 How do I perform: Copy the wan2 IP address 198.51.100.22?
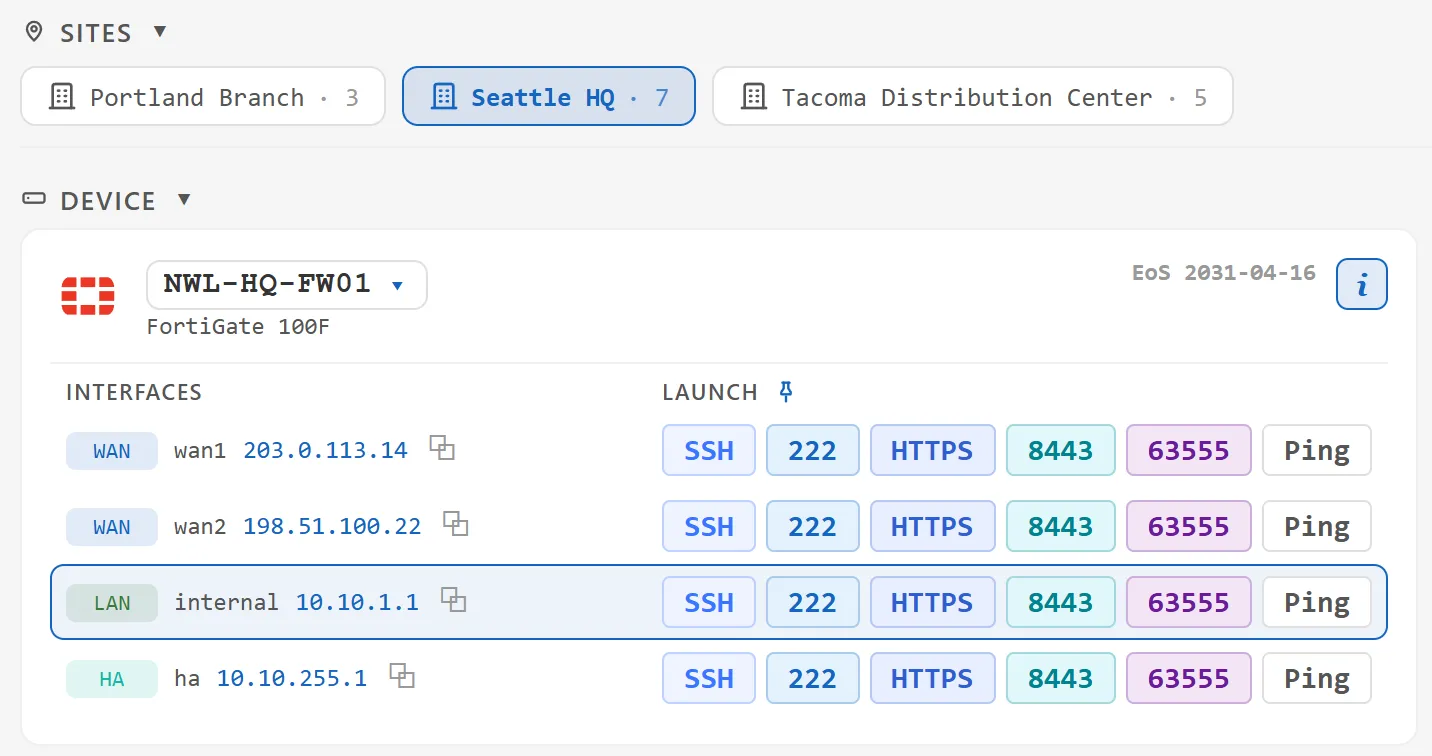click(x=456, y=524)
